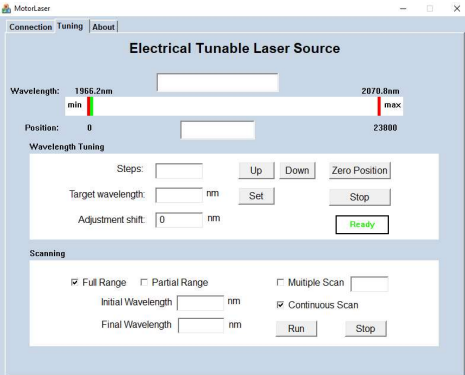
Task: Click the Zero Position button
Action: [360, 170]
